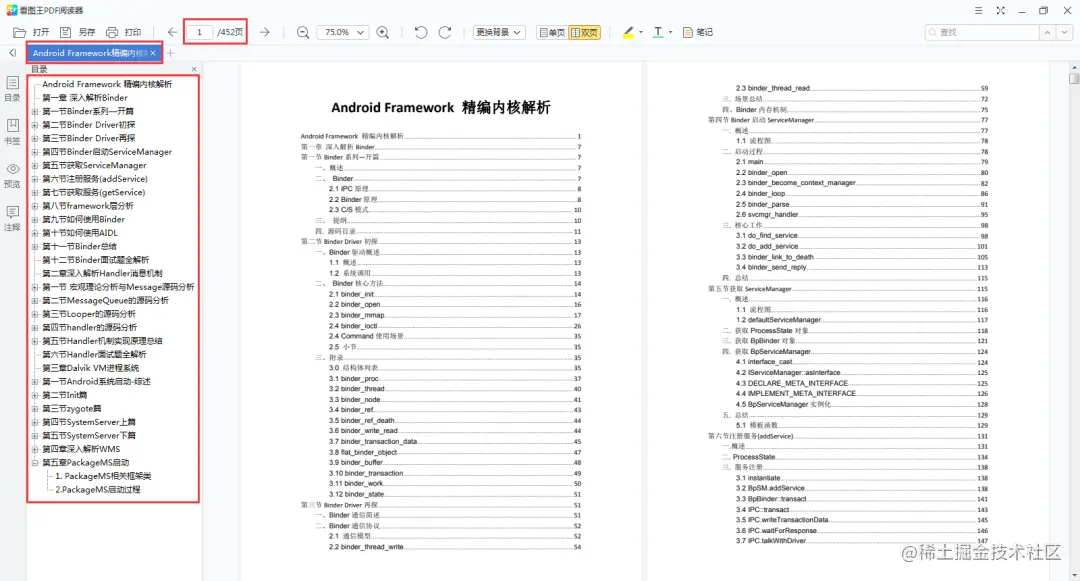Select 1. PackageMS相关框架类 in outline

tap(103, 476)
